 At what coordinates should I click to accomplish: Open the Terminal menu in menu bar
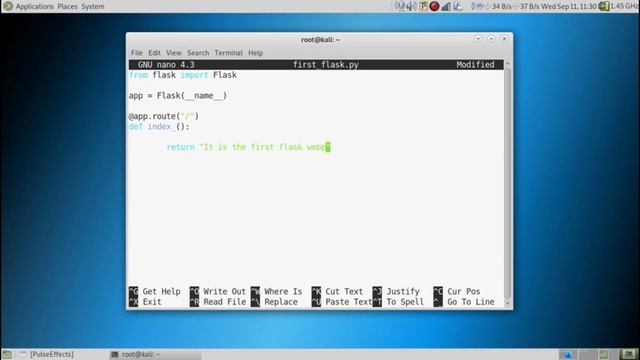pos(229,53)
